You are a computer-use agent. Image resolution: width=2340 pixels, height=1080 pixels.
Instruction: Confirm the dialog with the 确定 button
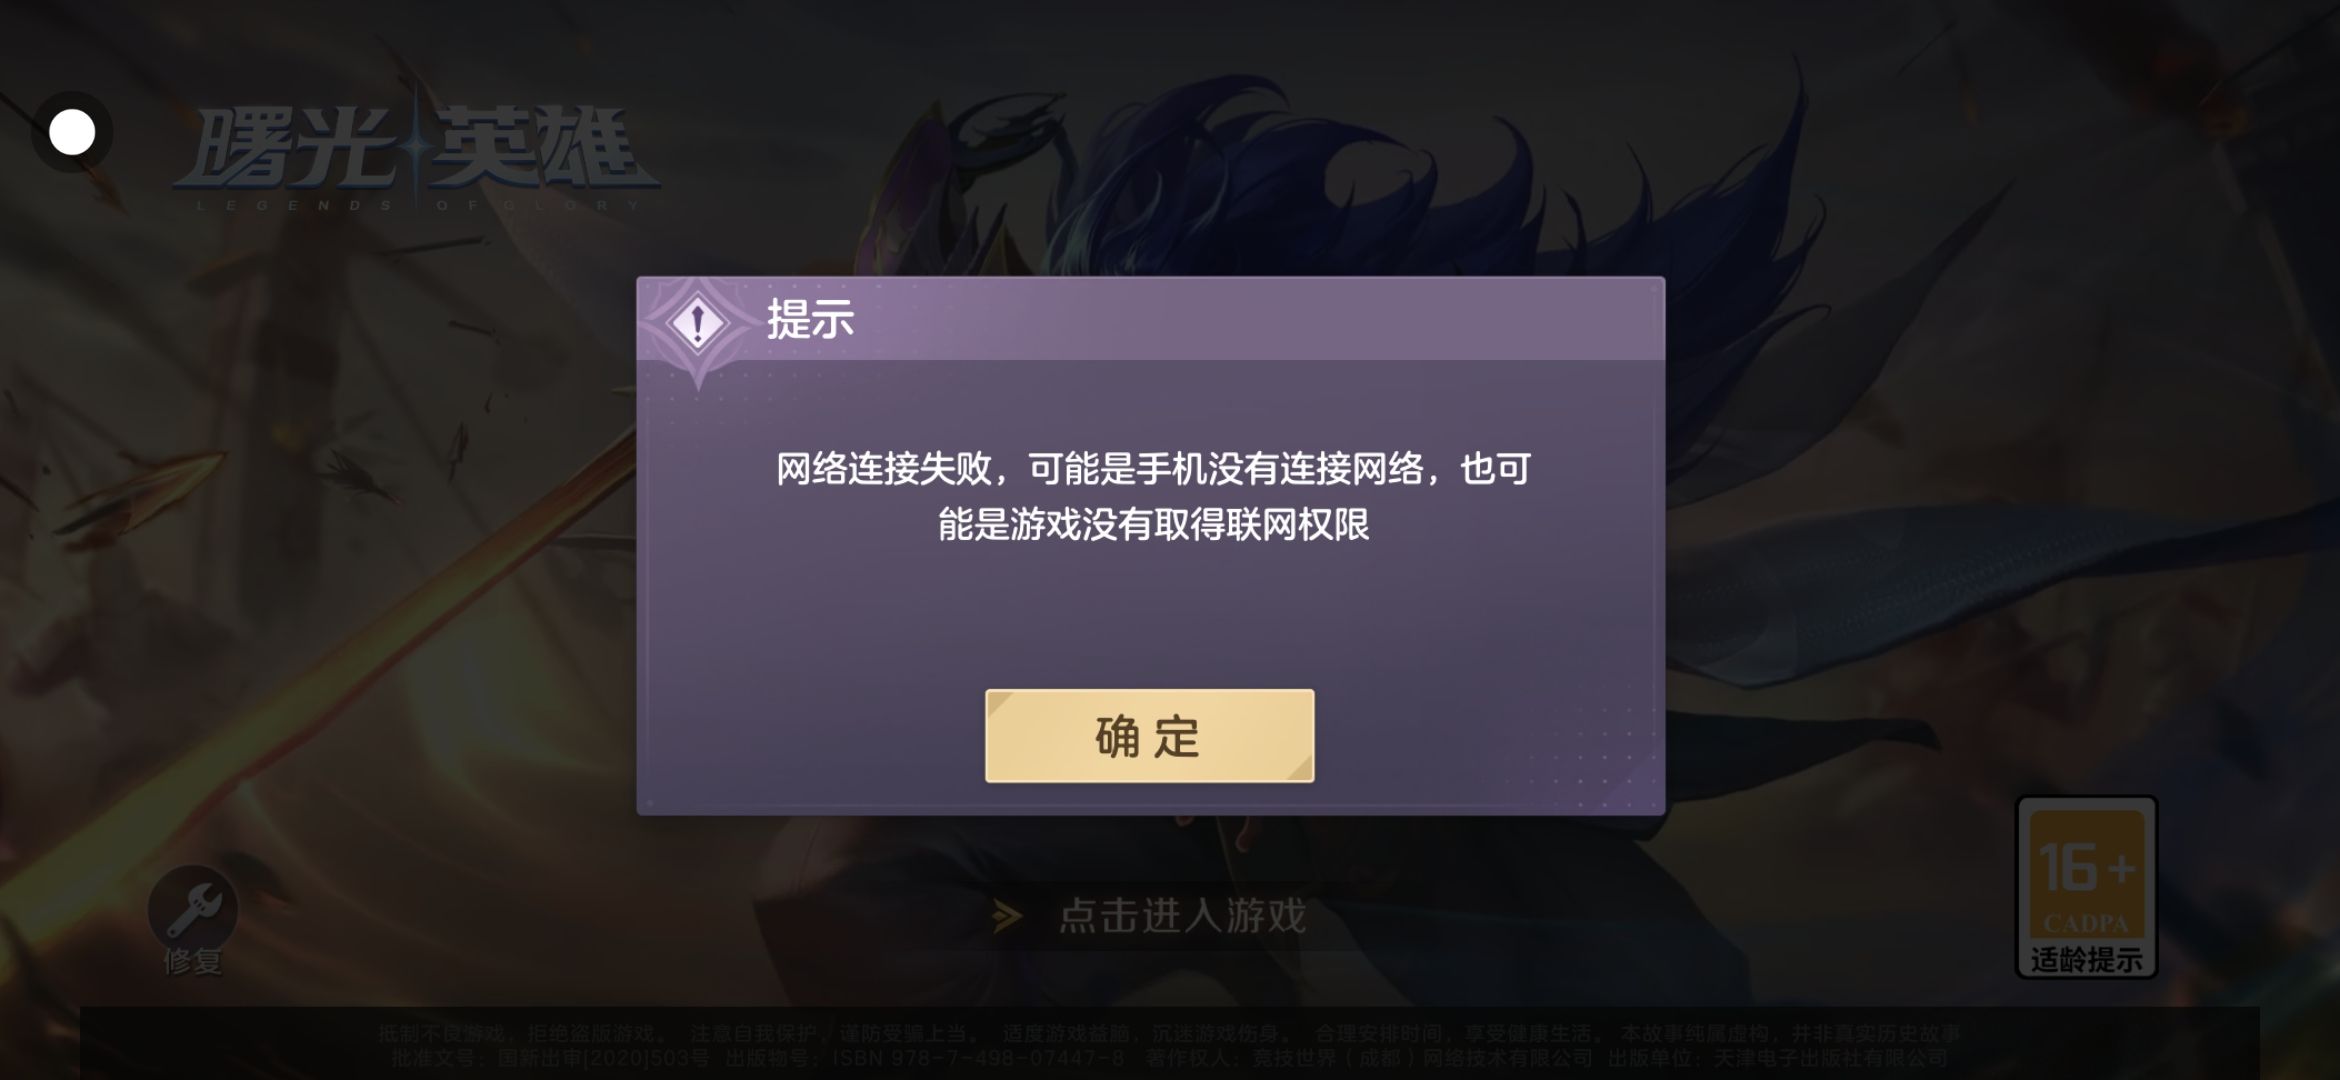tap(1149, 736)
